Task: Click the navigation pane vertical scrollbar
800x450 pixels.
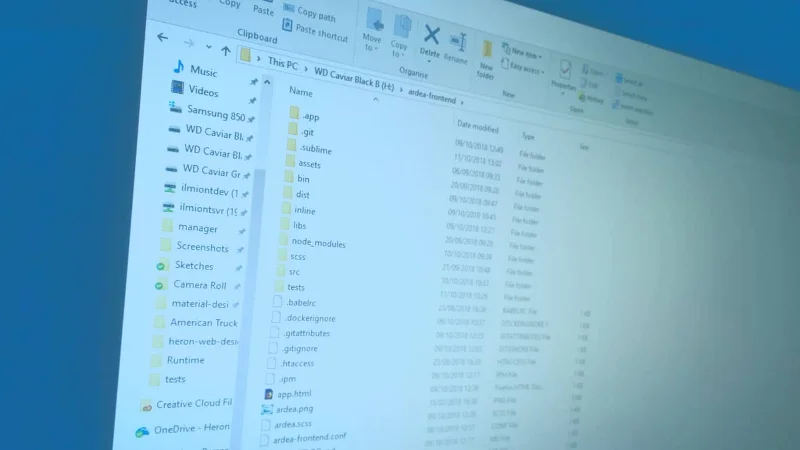Action: tap(258, 250)
